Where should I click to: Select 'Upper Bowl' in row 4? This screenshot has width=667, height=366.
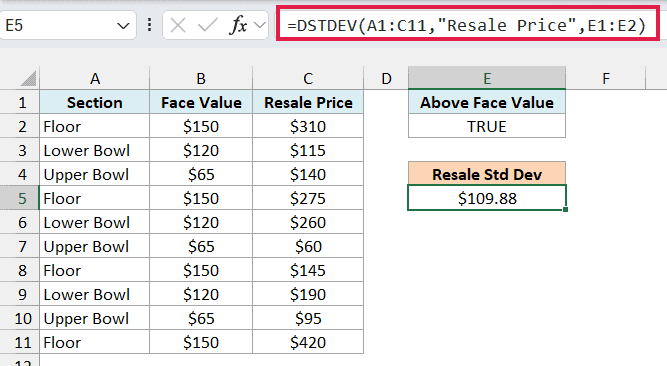(x=95, y=174)
